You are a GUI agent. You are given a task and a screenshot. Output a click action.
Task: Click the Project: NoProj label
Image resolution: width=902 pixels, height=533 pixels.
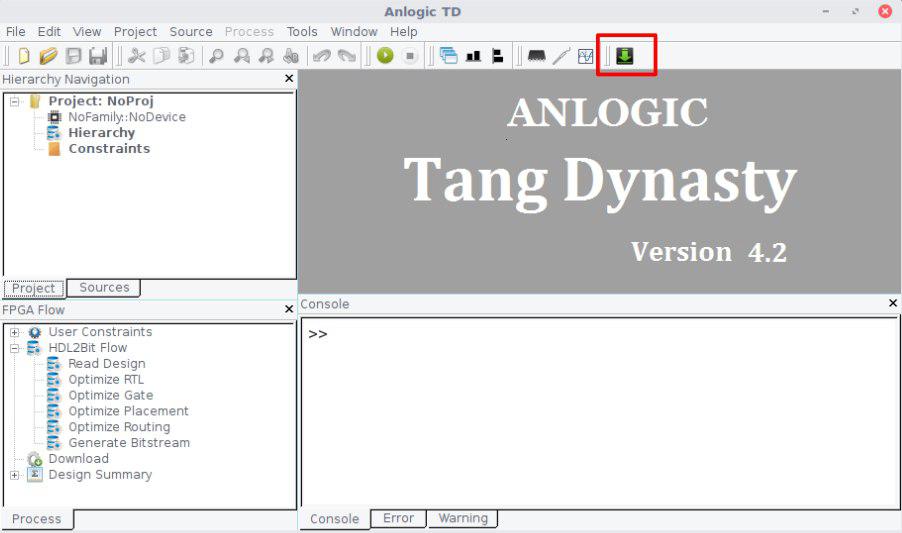click(x=101, y=101)
